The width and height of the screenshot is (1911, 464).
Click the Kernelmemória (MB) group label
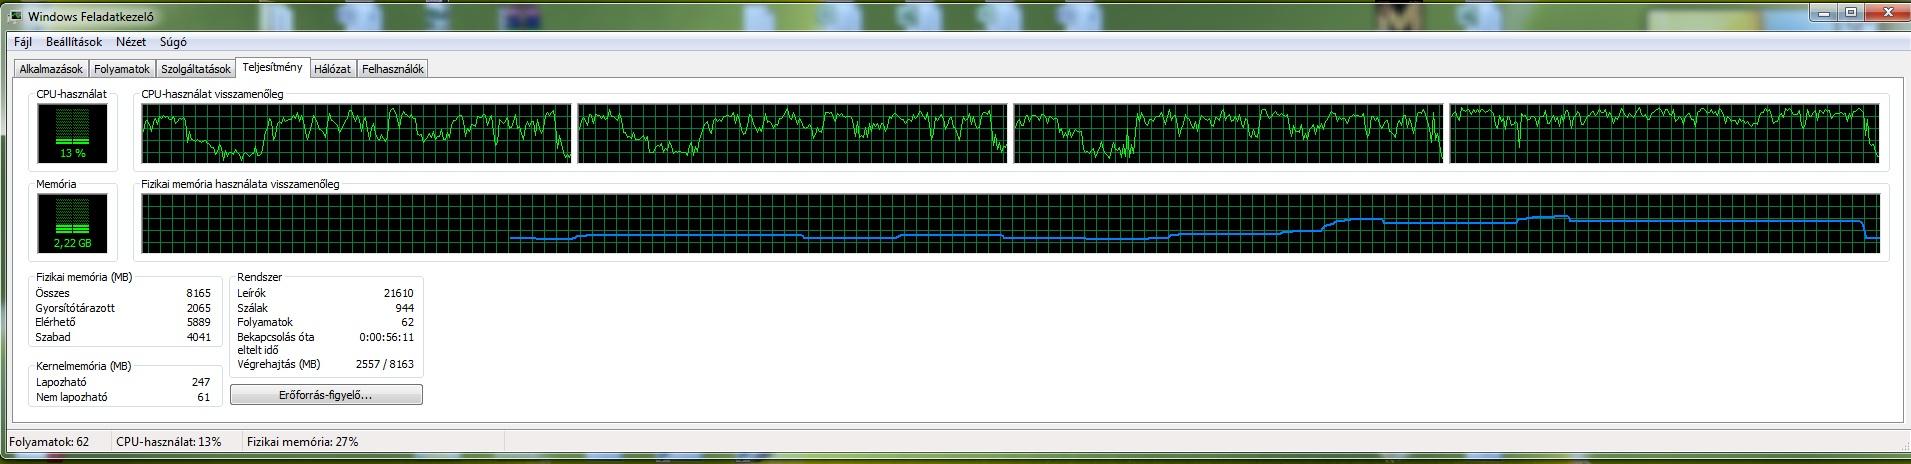coord(84,366)
